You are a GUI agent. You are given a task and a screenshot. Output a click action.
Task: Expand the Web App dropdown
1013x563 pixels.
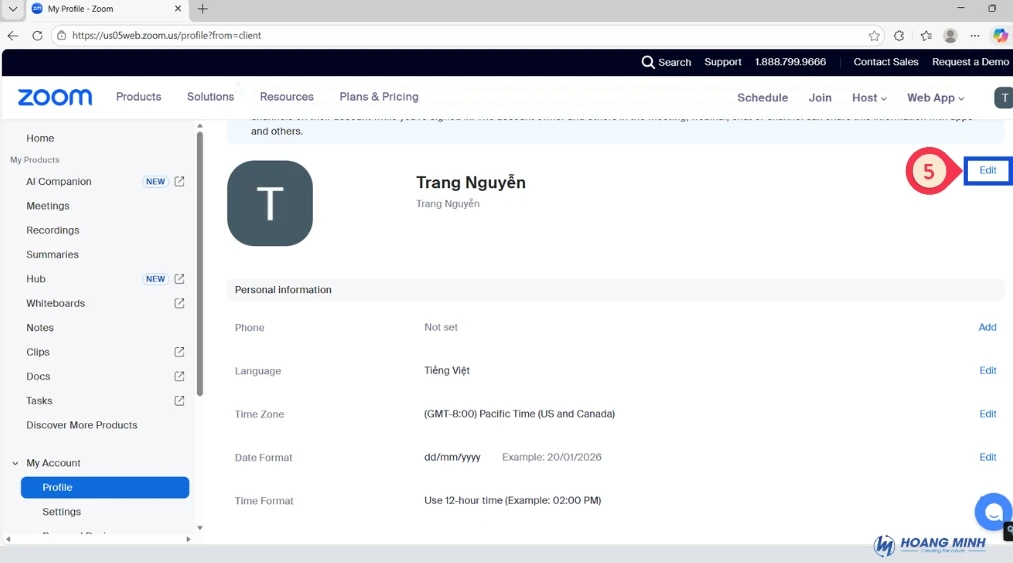tap(935, 98)
